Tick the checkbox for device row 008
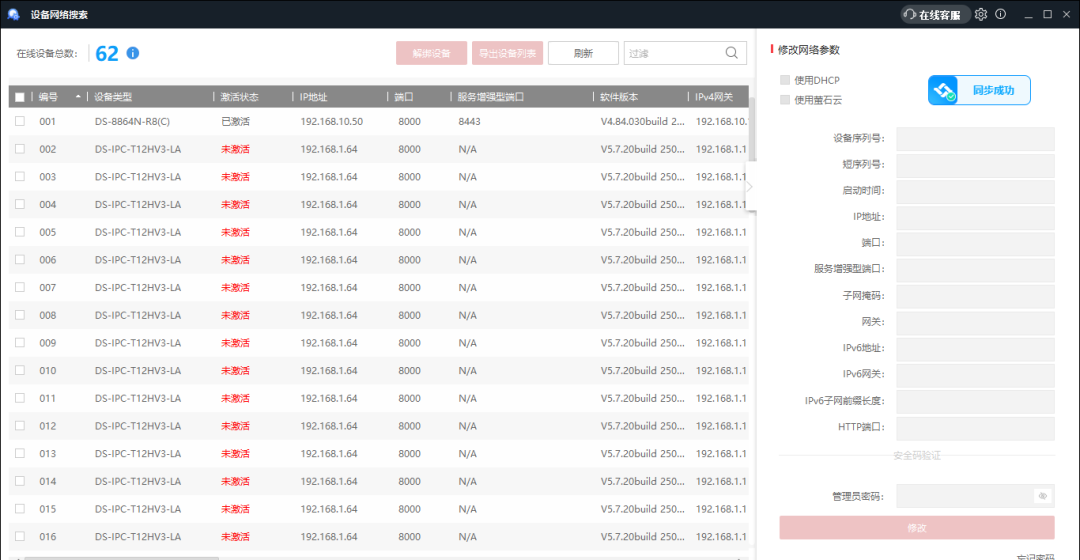 coord(19,315)
